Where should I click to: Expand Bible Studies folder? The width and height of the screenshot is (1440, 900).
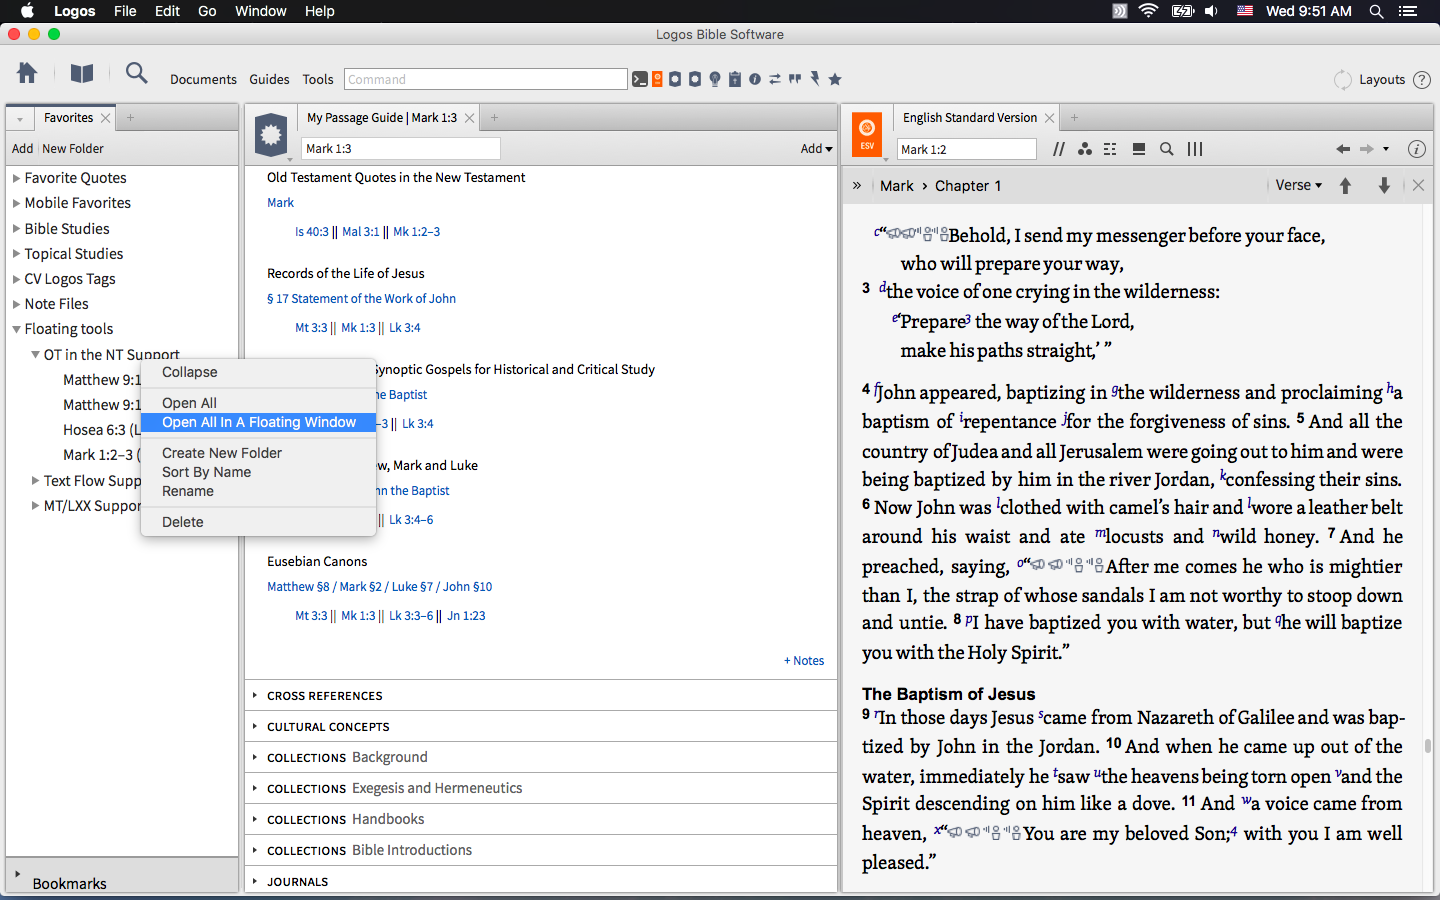click(16, 229)
